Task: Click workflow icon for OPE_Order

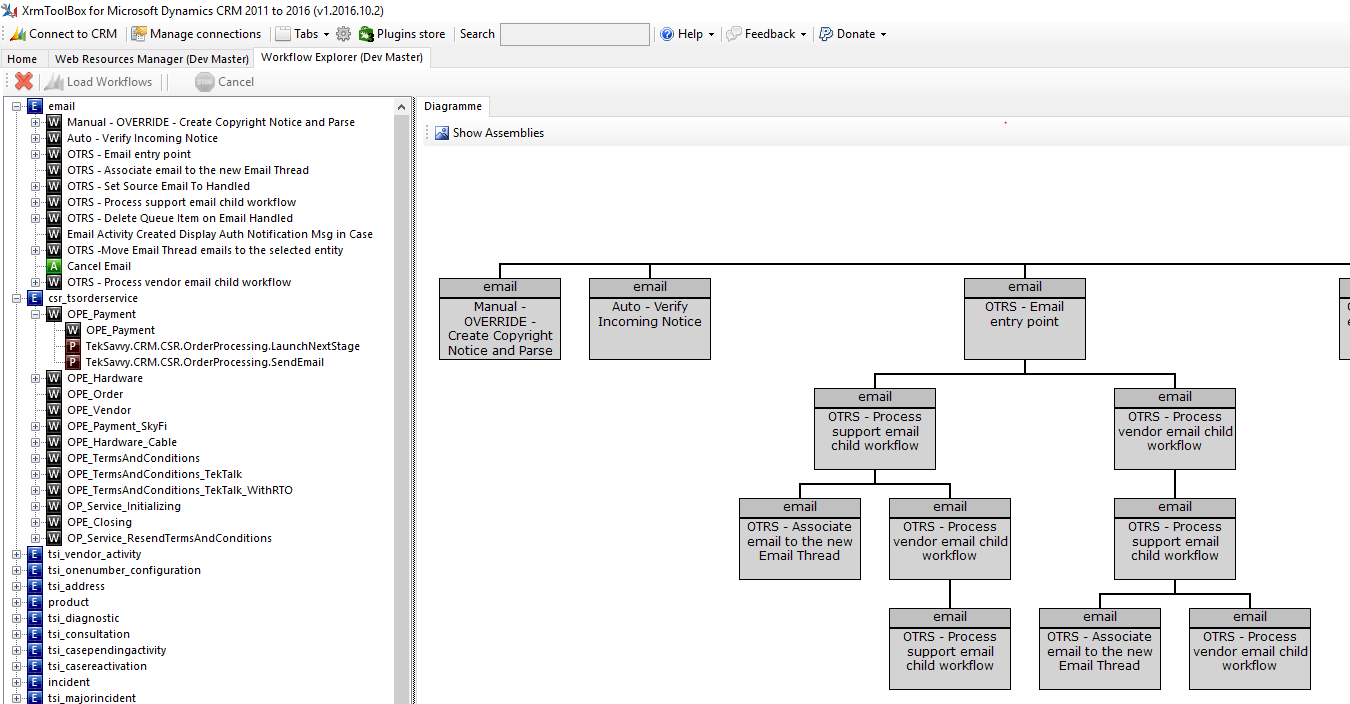Action: pyautogui.click(x=54, y=394)
